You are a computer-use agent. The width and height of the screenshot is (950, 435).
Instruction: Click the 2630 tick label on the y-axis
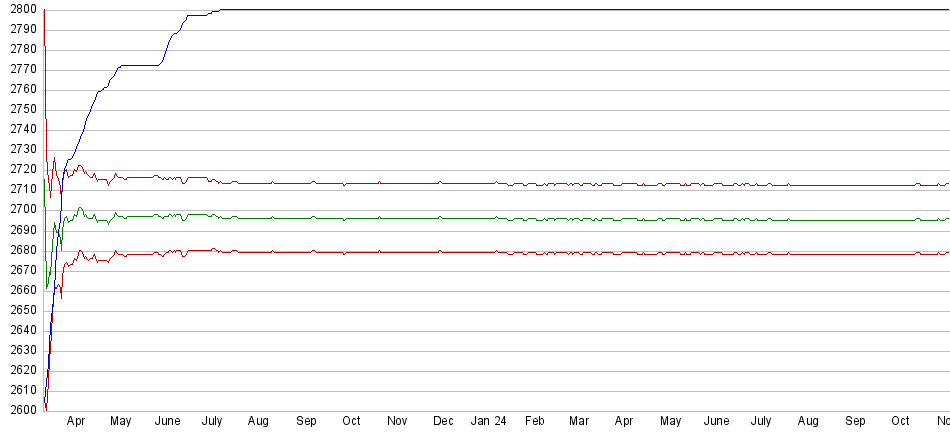(x=20, y=350)
